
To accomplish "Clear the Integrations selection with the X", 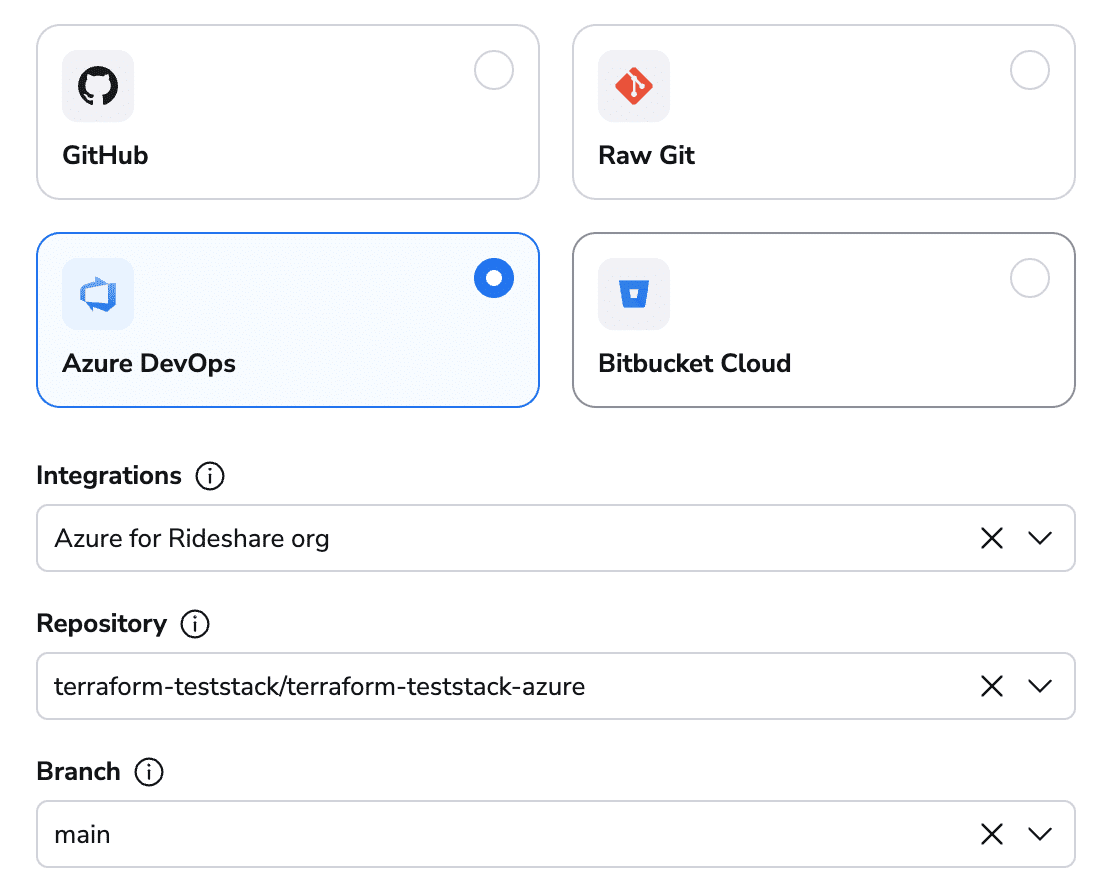I will [x=991, y=538].
